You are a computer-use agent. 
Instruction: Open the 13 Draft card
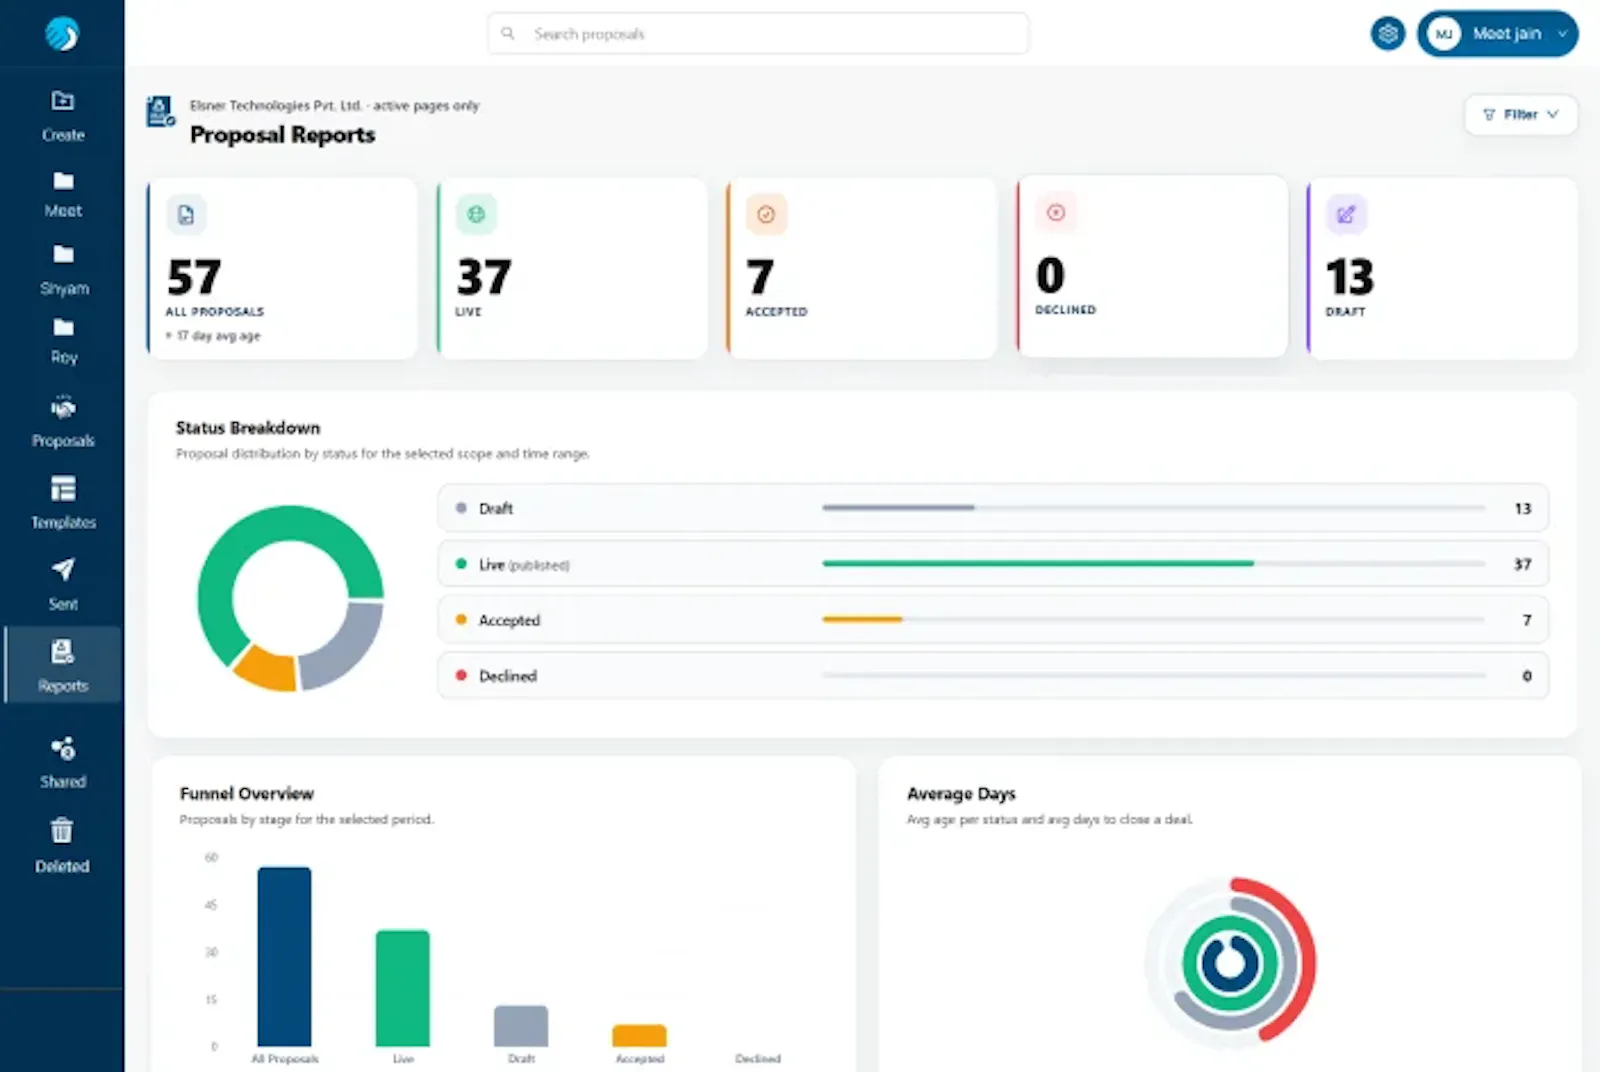click(1442, 268)
